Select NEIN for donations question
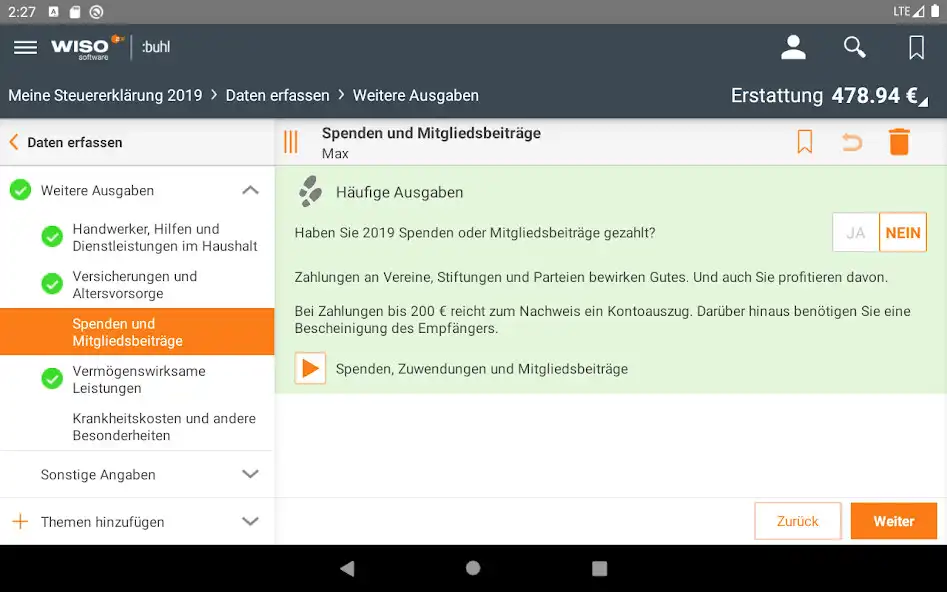This screenshot has height=592, width=947. [902, 231]
